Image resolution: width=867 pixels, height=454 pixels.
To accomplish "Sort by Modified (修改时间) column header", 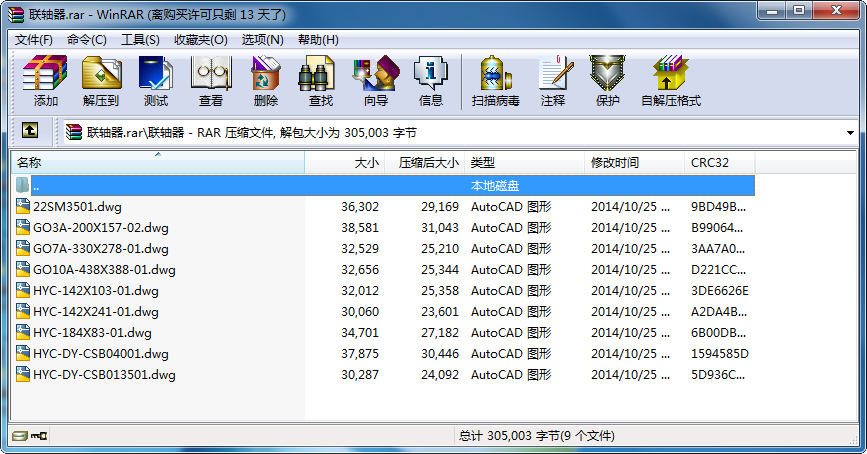I will click(x=634, y=163).
